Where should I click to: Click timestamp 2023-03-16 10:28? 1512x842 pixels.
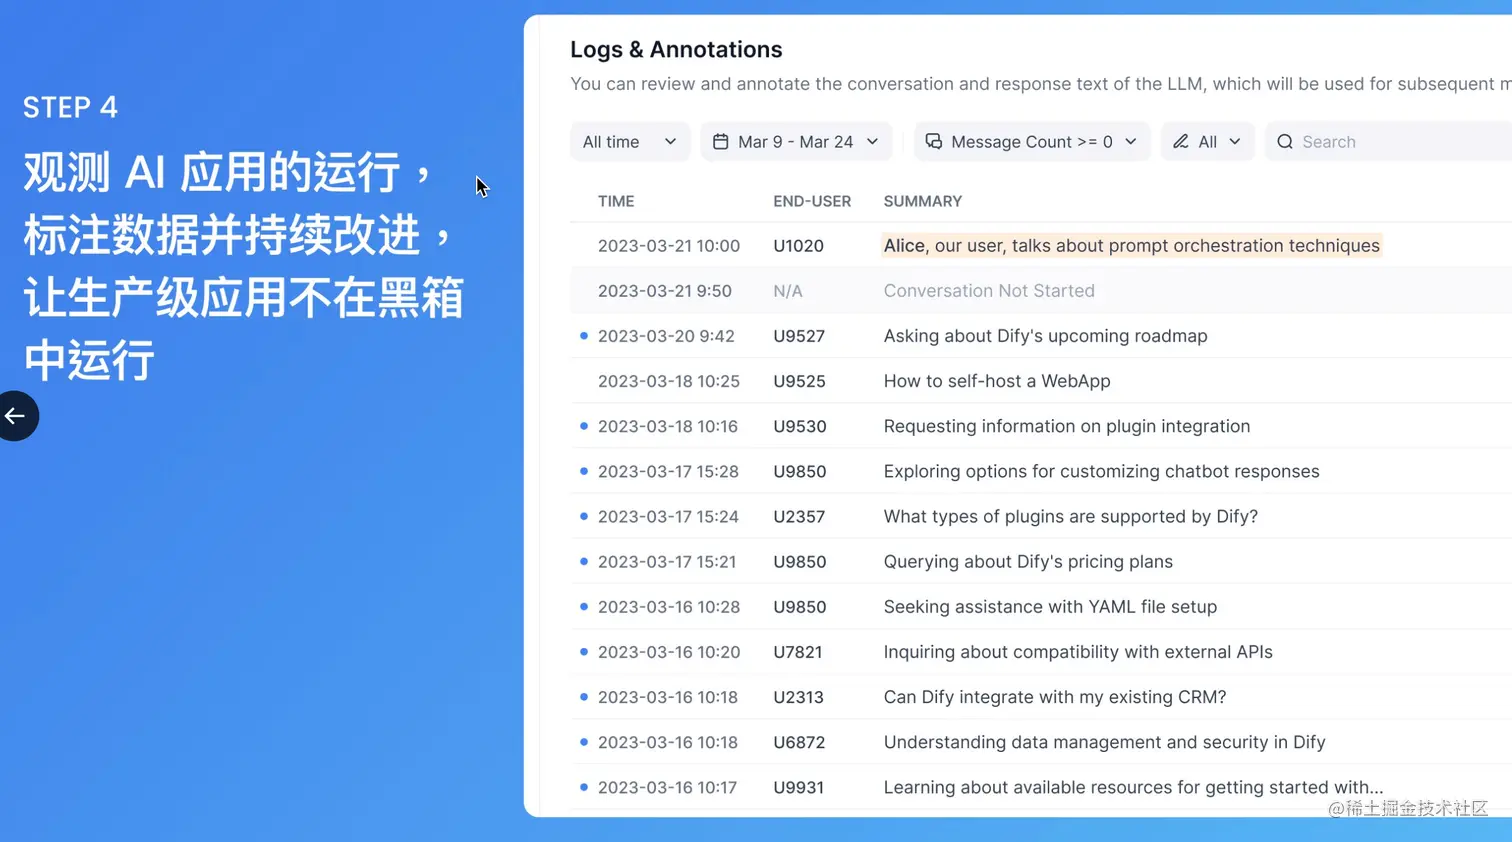(x=669, y=607)
